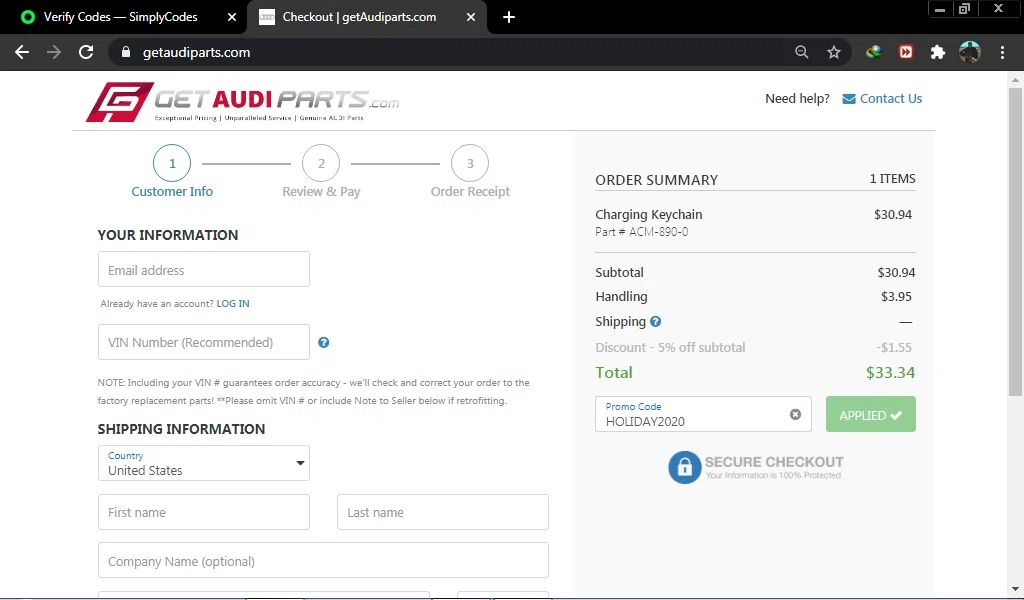1024x600 pixels.
Task: Focus the Email address field
Action: (204, 269)
